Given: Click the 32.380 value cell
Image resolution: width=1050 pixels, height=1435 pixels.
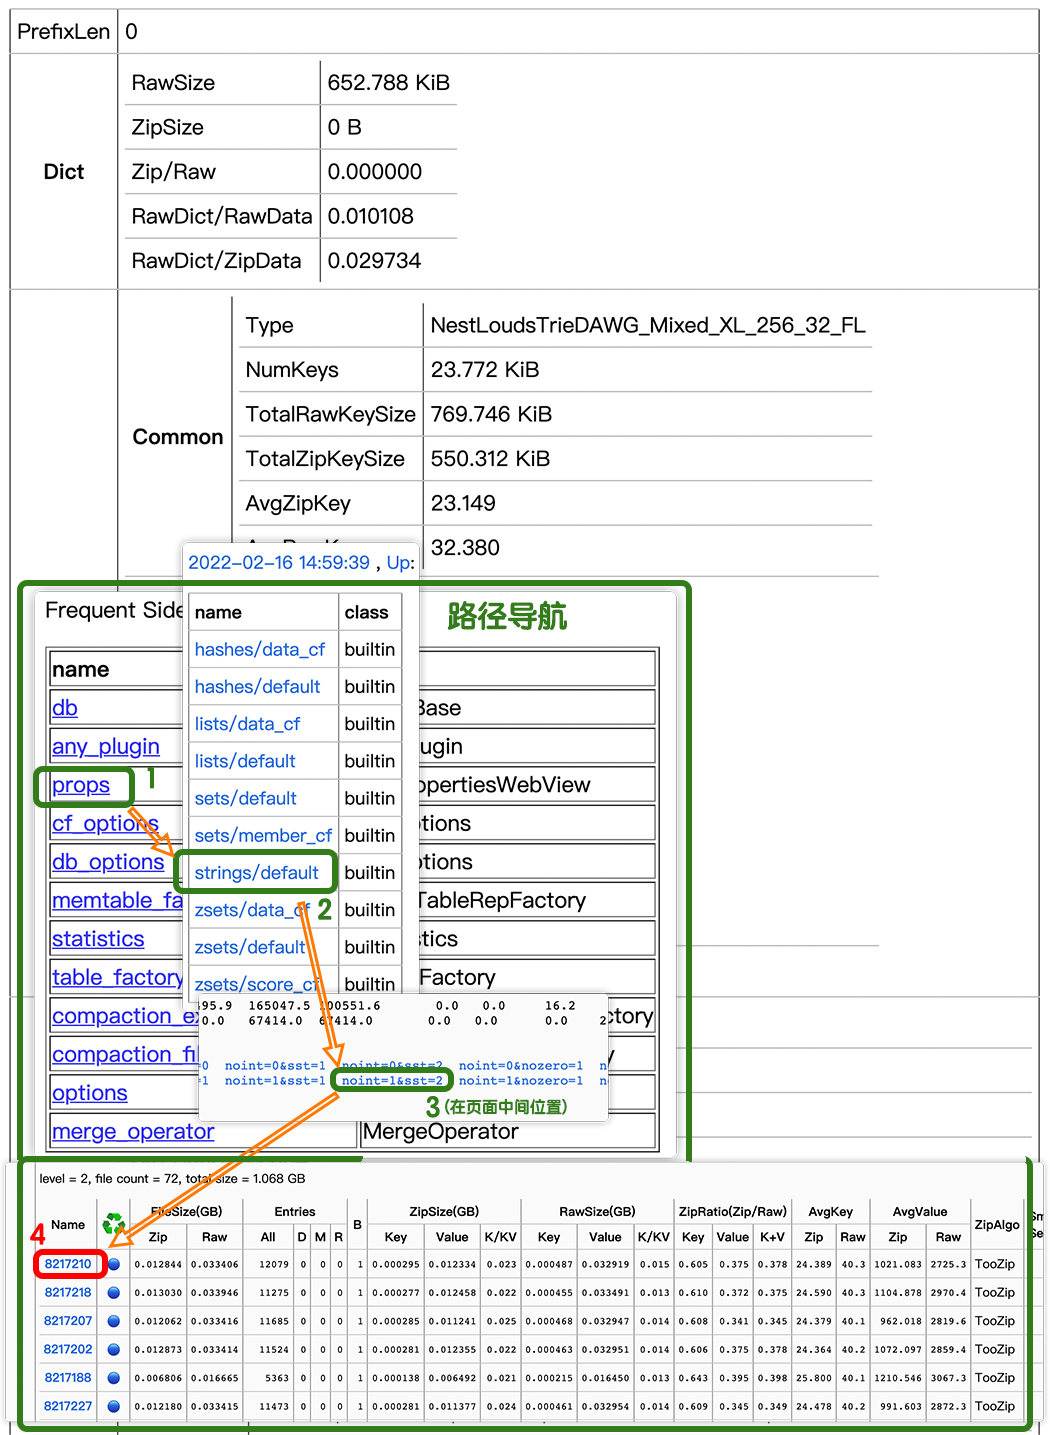Looking at the screenshot, I should pos(465,548).
